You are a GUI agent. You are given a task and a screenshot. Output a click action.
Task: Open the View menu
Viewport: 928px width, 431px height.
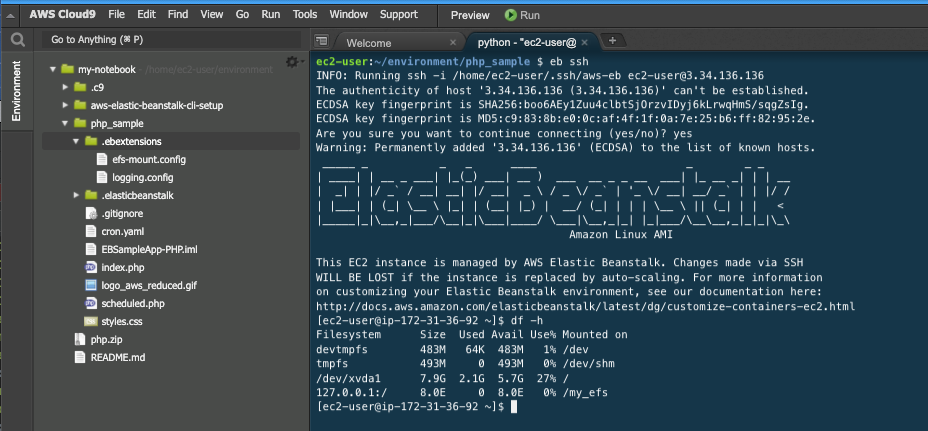(212, 14)
